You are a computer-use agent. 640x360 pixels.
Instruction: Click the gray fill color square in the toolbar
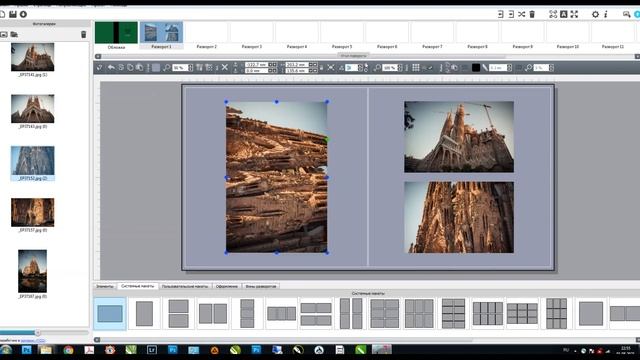tap(156, 67)
